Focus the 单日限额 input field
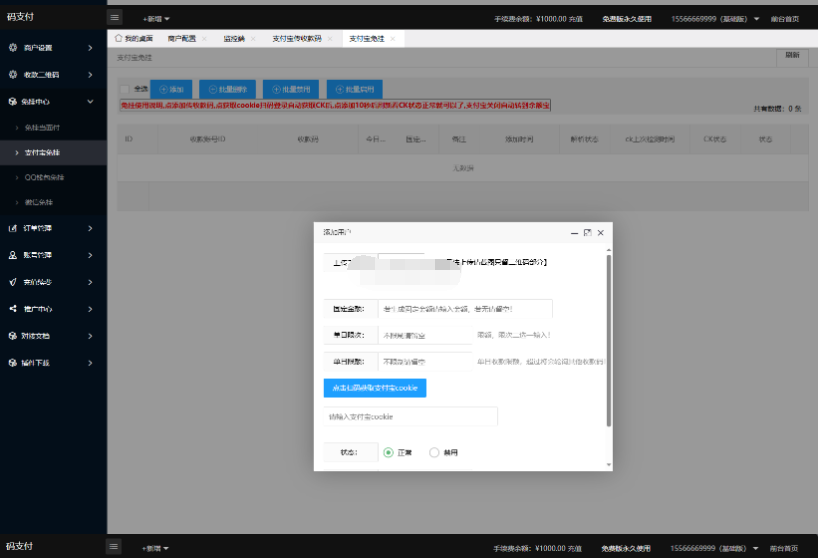This screenshot has height=558, width=819. [425, 362]
